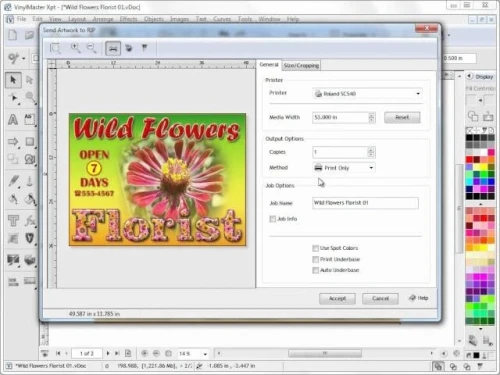Click the weld shapes icon in right panel
The width and height of the screenshot is (500, 375).
click(x=473, y=116)
